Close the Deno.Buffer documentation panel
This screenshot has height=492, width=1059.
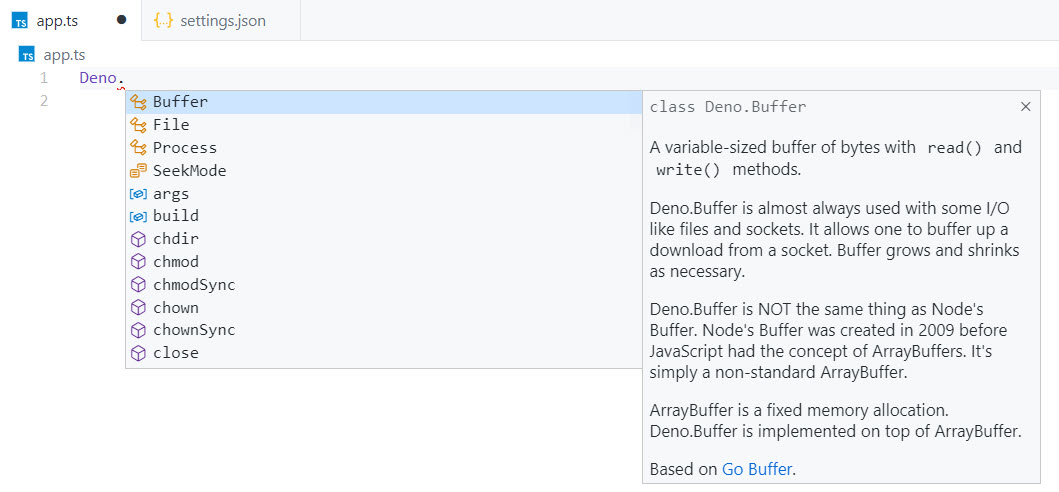[1025, 107]
